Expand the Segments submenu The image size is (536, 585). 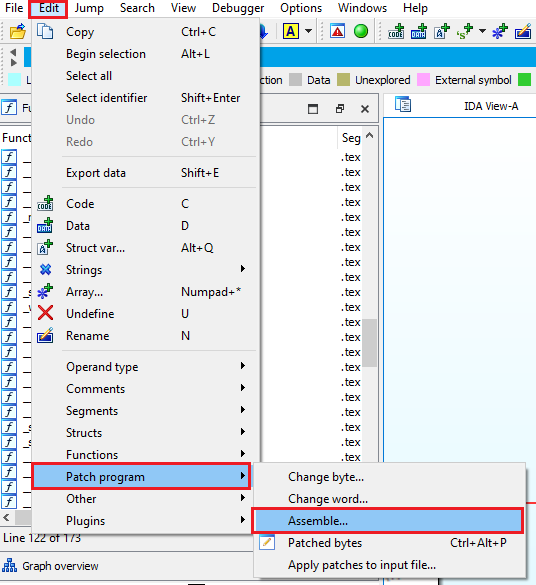pos(145,411)
